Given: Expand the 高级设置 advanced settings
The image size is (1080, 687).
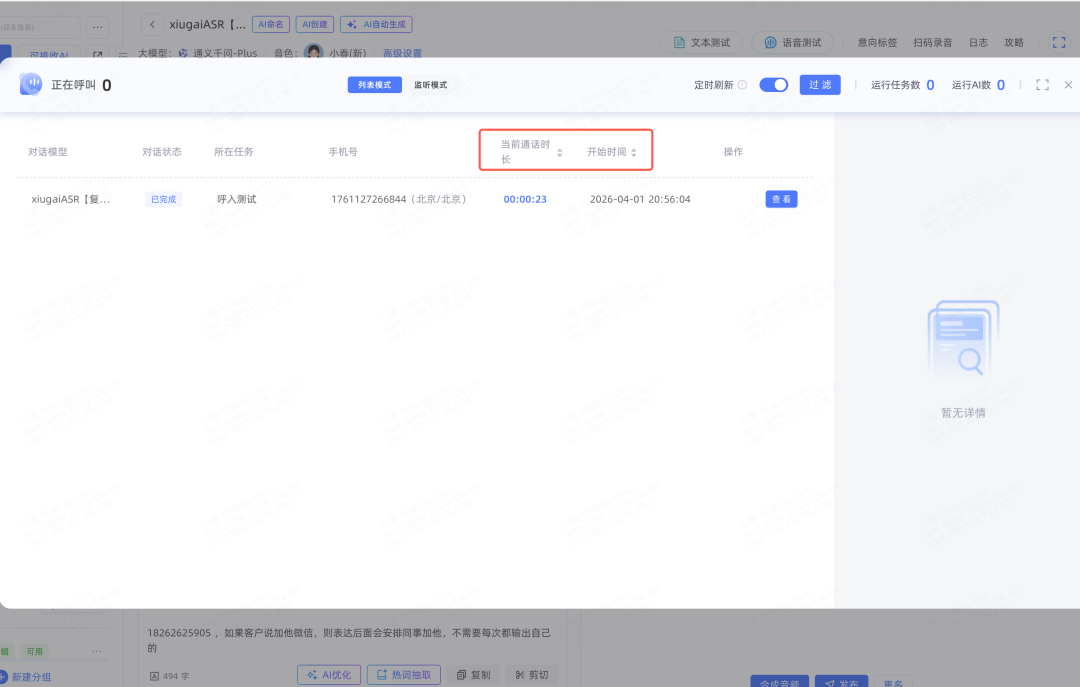Looking at the screenshot, I should [x=402, y=53].
